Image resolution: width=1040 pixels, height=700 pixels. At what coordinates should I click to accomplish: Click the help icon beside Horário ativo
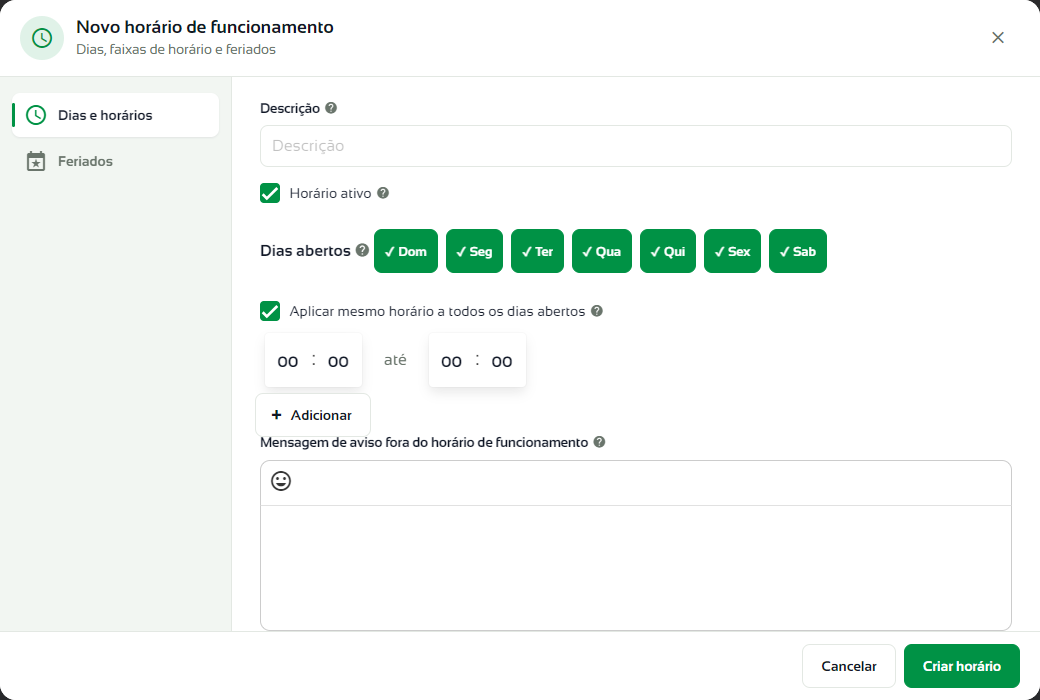383,192
